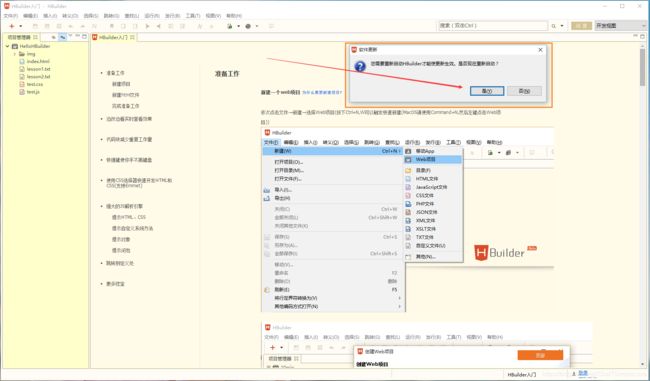The image size is (650, 381).
Task: Click the HBuilder logo image in the tutorial
Action: click(505, 252)
